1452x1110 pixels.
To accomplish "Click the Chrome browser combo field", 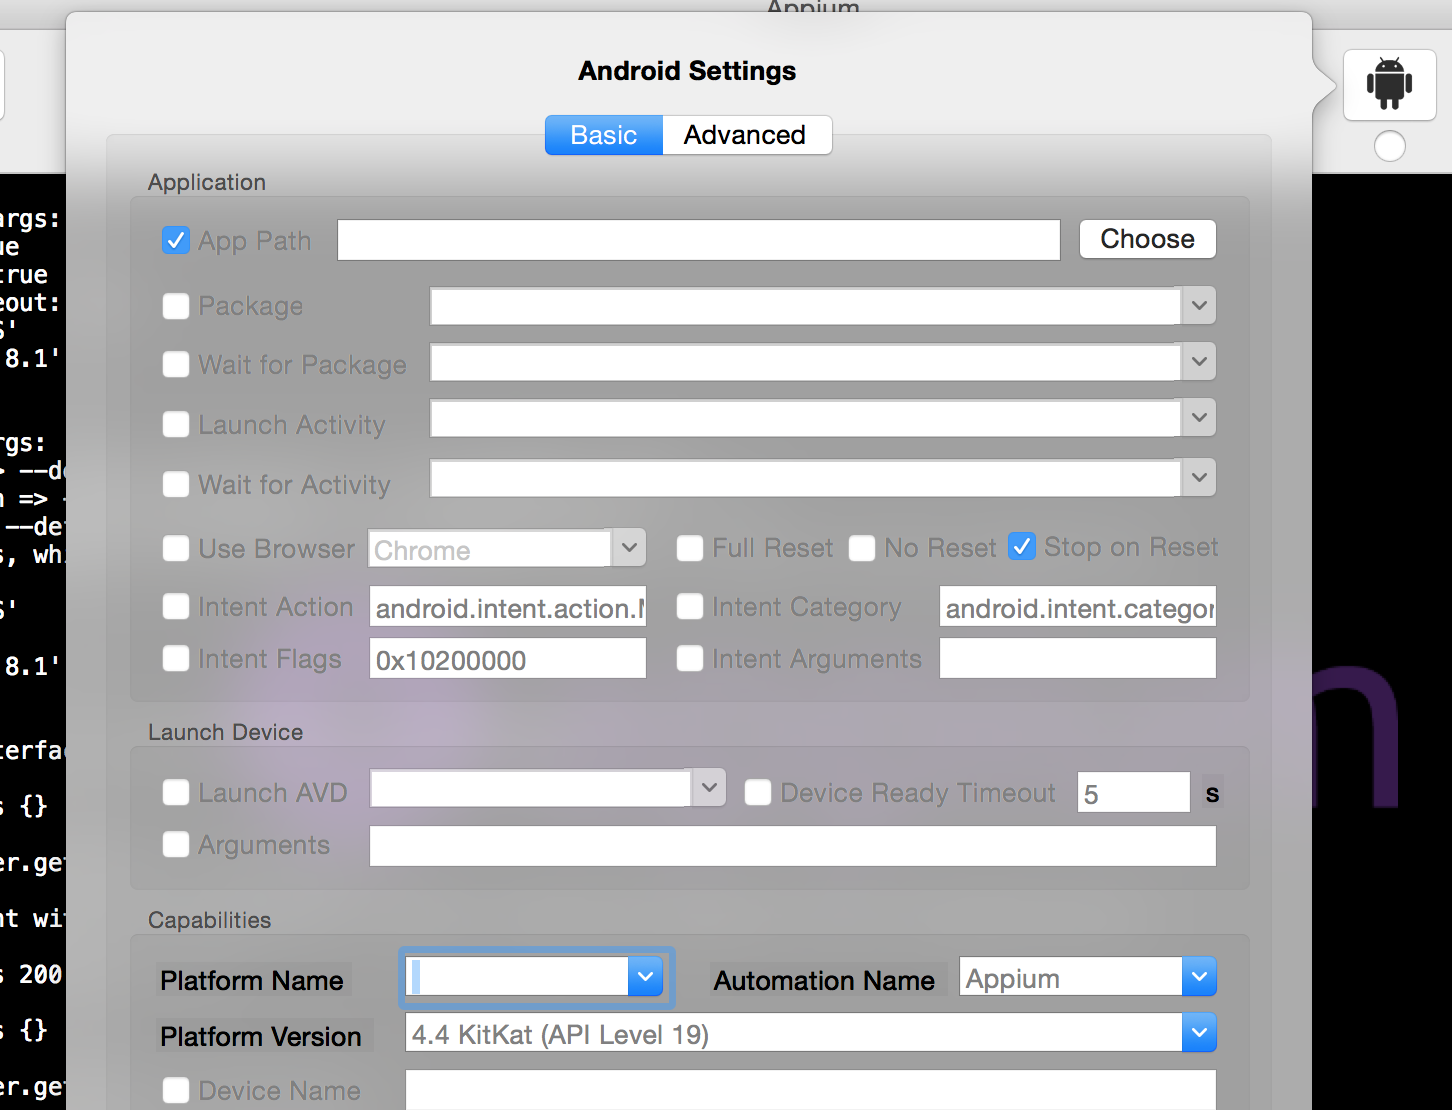I will coord(490,548).
